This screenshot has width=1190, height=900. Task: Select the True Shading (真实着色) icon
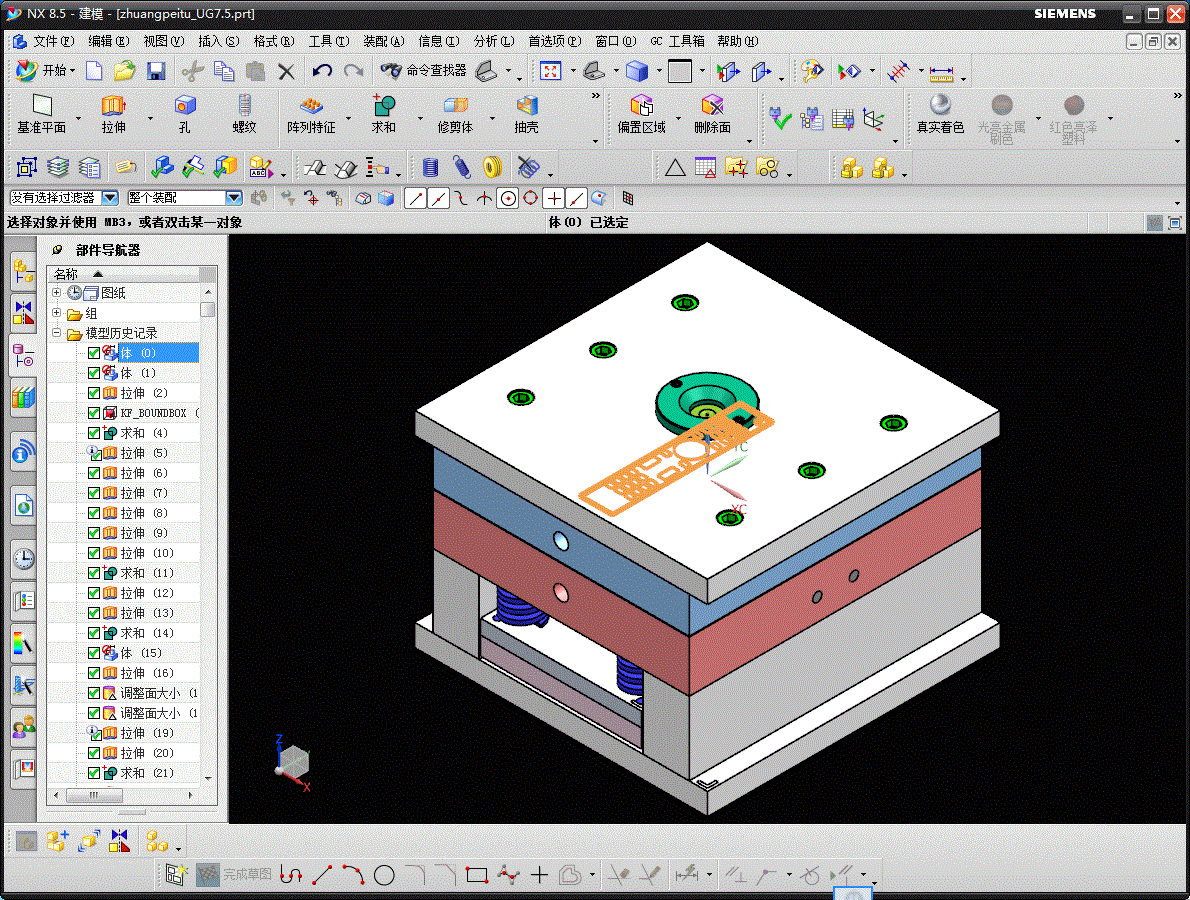[940, 106]
